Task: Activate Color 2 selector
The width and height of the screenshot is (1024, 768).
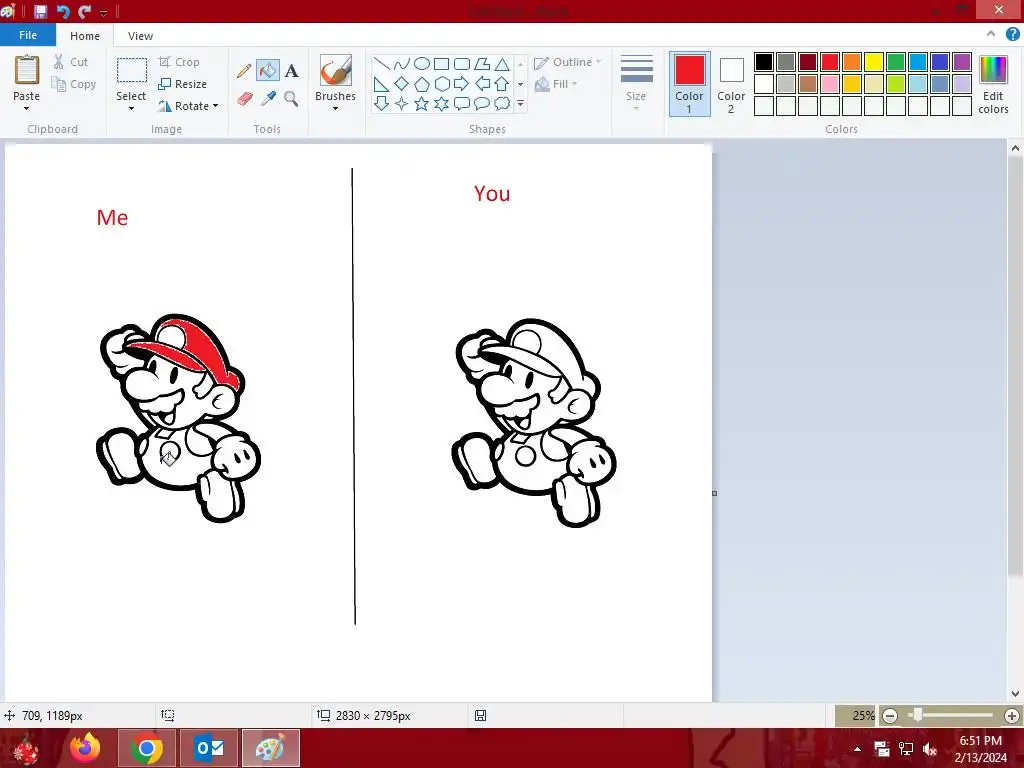Action: click(731, 84)
